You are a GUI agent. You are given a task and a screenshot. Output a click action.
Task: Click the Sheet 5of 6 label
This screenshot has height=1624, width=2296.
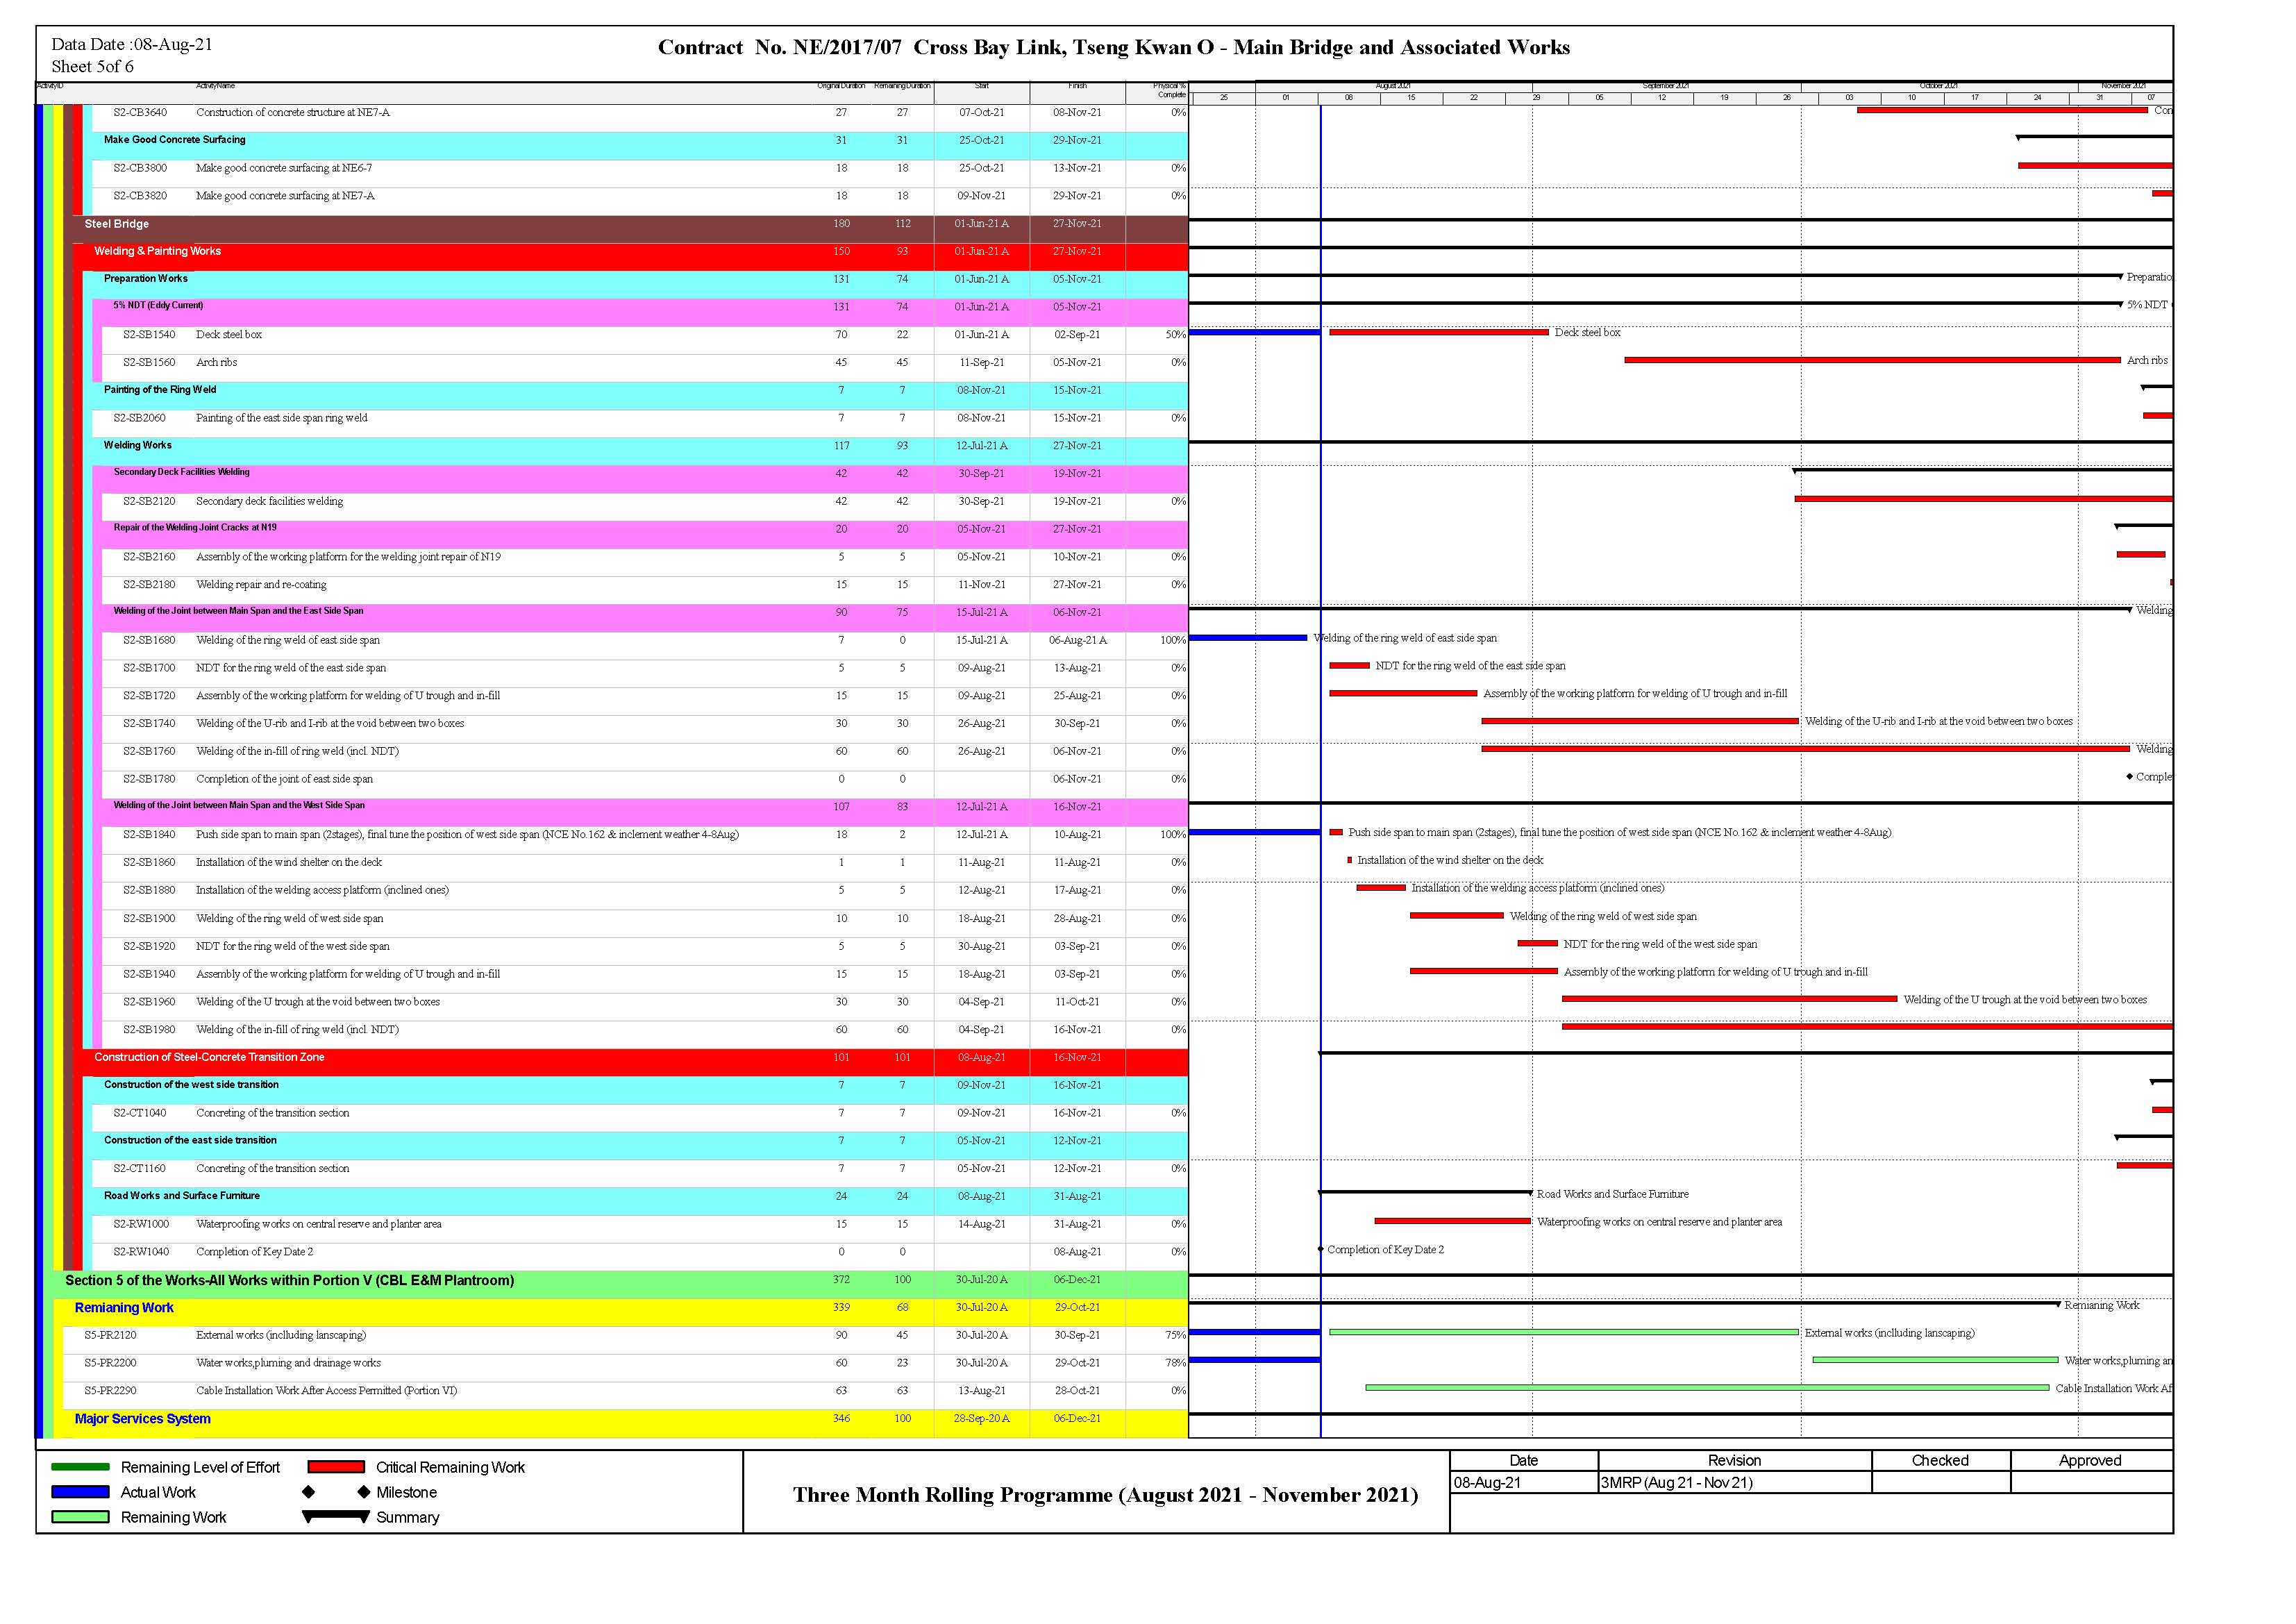click(92, 67)
